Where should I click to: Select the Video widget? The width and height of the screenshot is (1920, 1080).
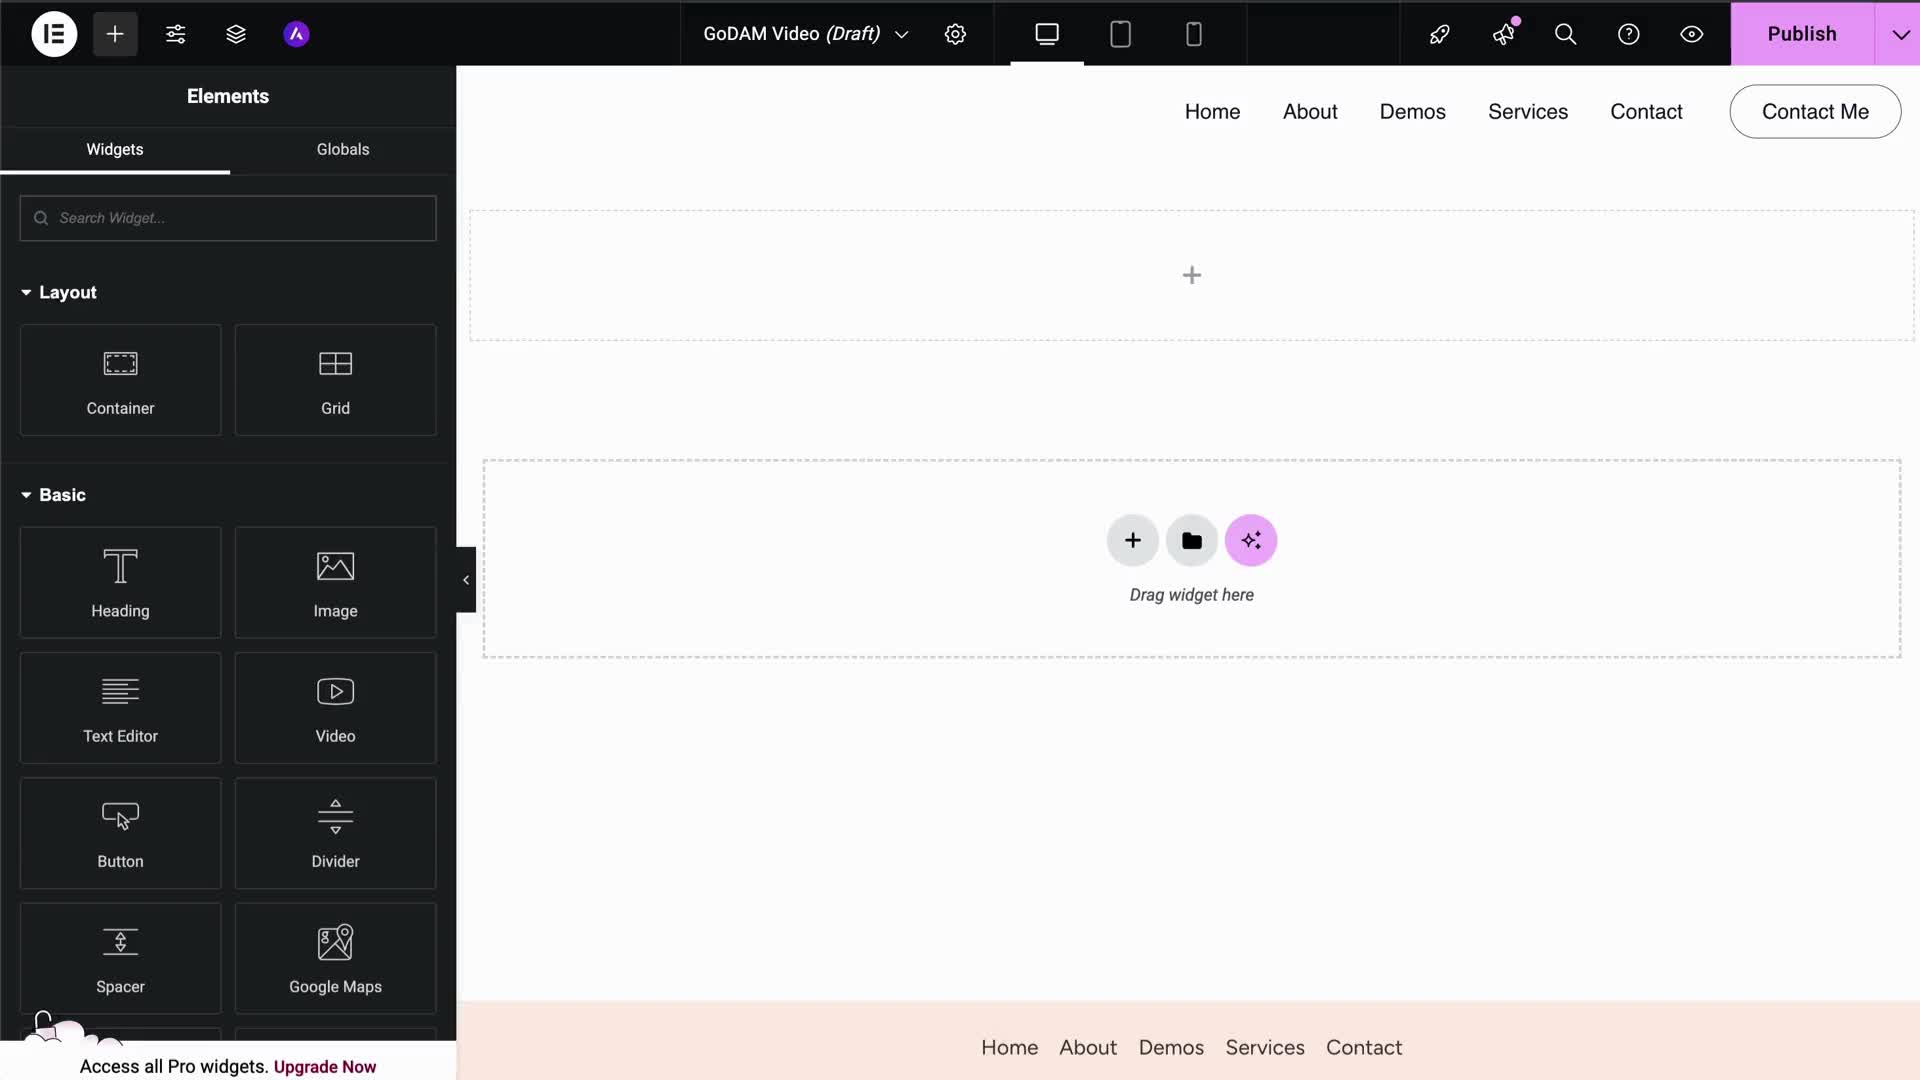point(335,707)
